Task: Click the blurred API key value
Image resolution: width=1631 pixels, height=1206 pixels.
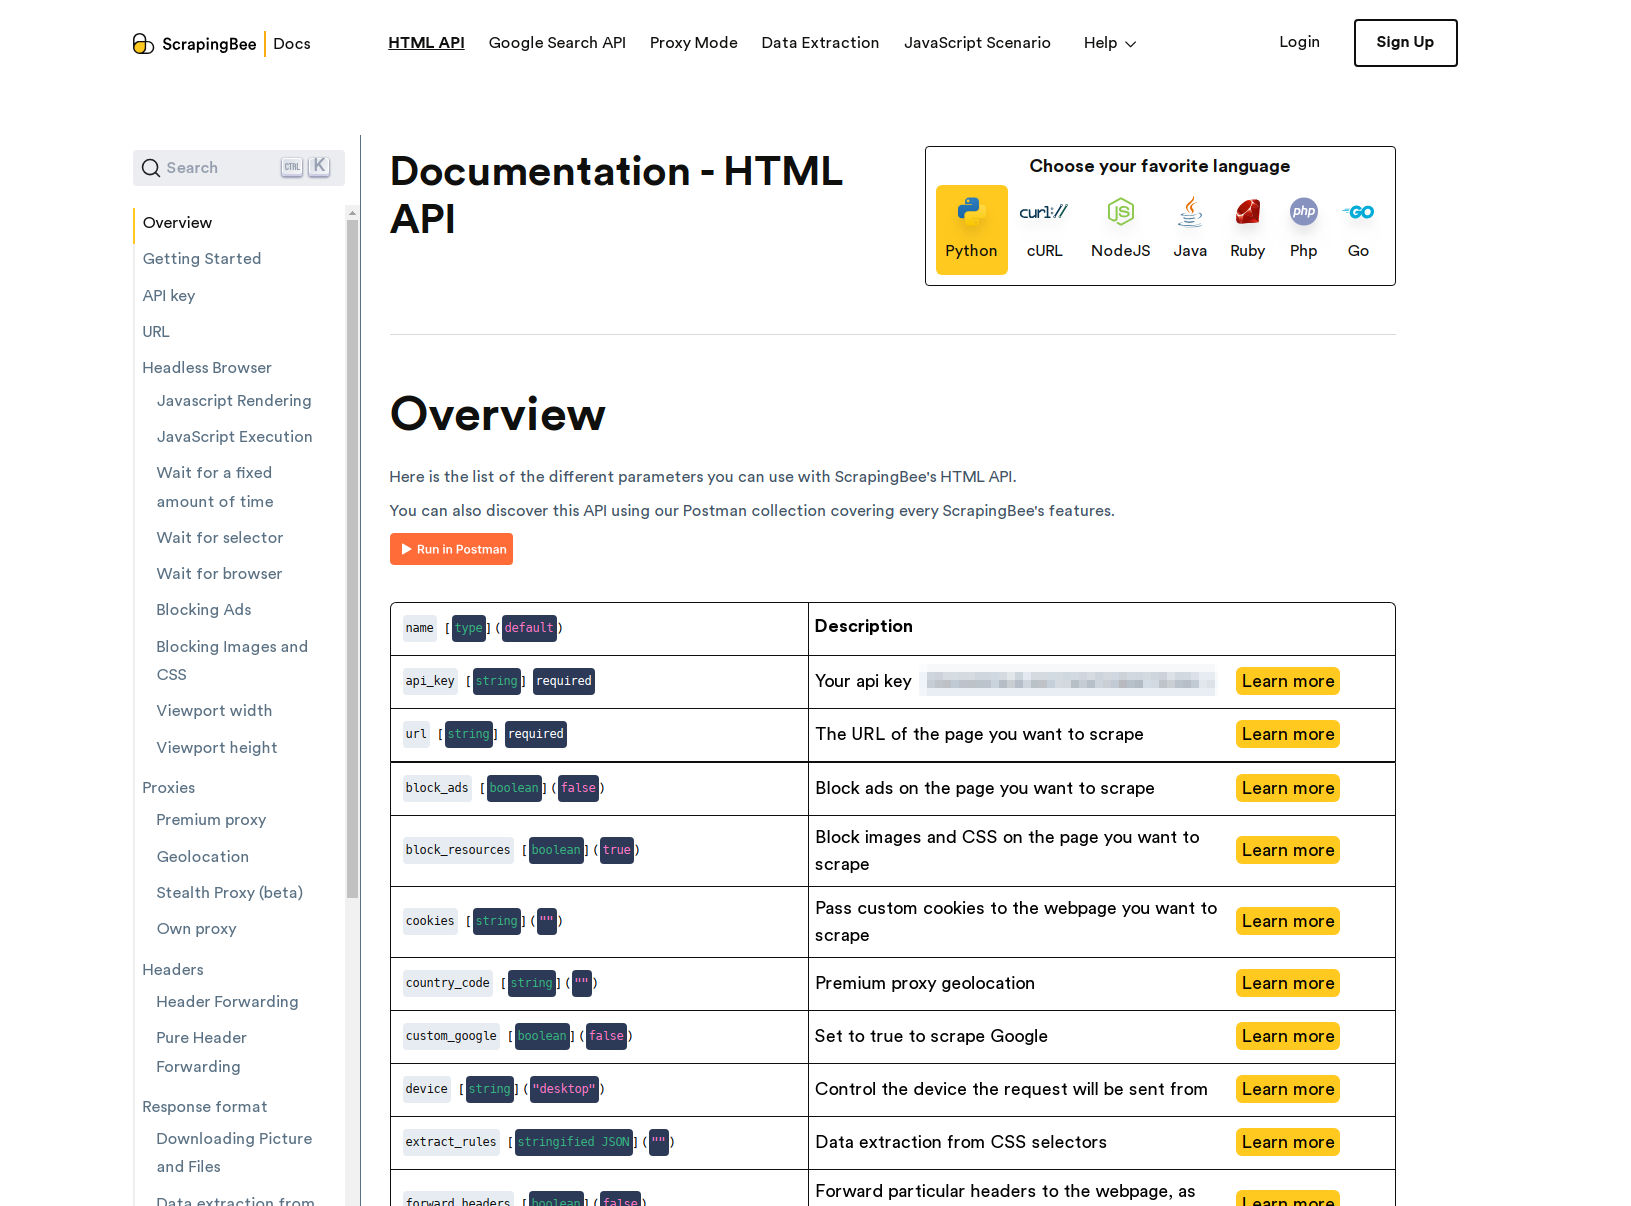Action: [1068, 681]
